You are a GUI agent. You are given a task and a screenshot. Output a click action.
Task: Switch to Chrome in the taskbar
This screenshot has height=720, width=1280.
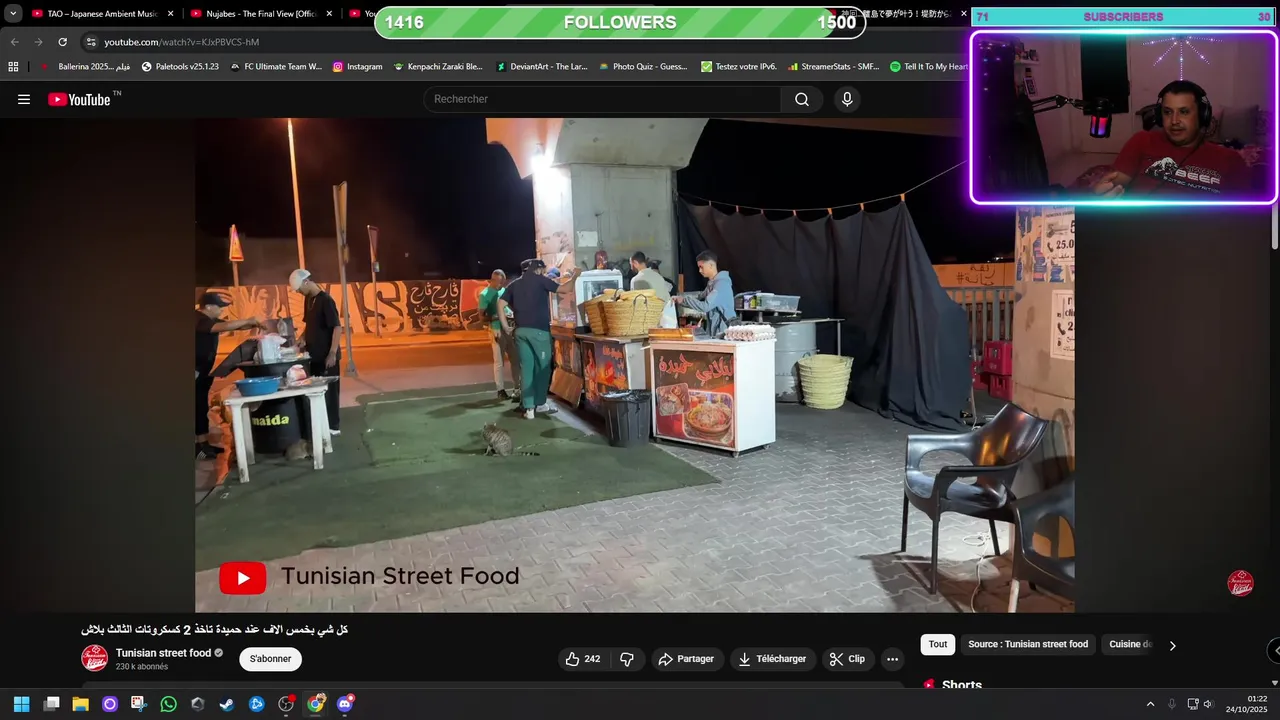(316, 704)
